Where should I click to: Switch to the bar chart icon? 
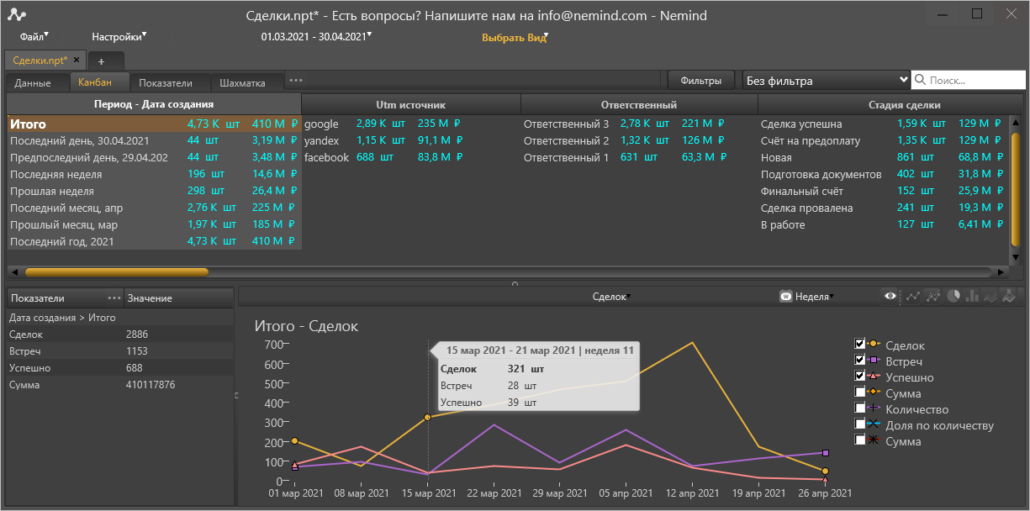click(x=971, y=296)
